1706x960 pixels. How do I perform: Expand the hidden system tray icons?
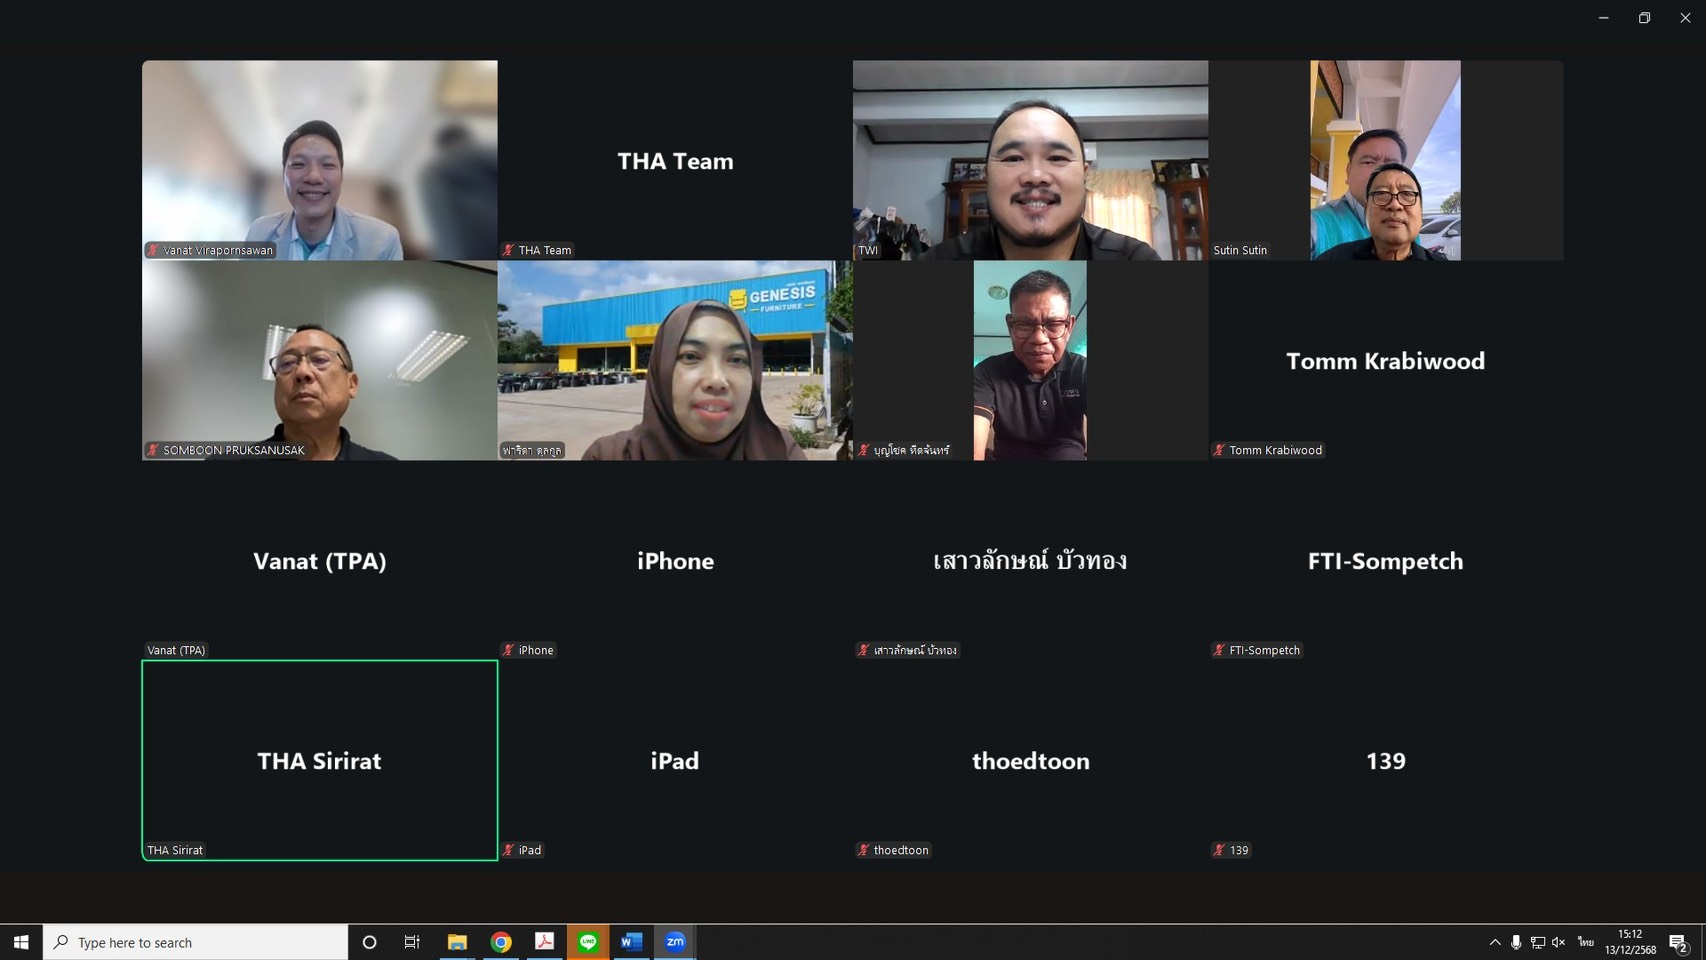1495,942
